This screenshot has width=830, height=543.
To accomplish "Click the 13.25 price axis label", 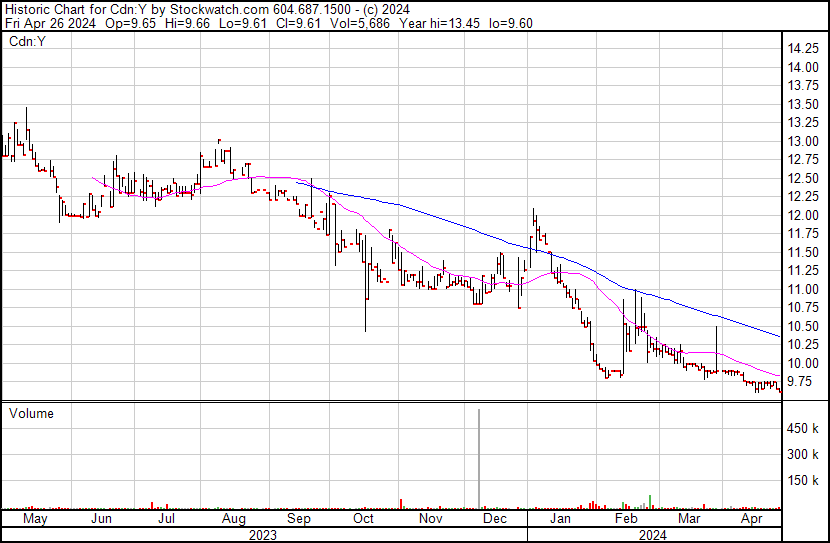I will (x=803, y=123).
